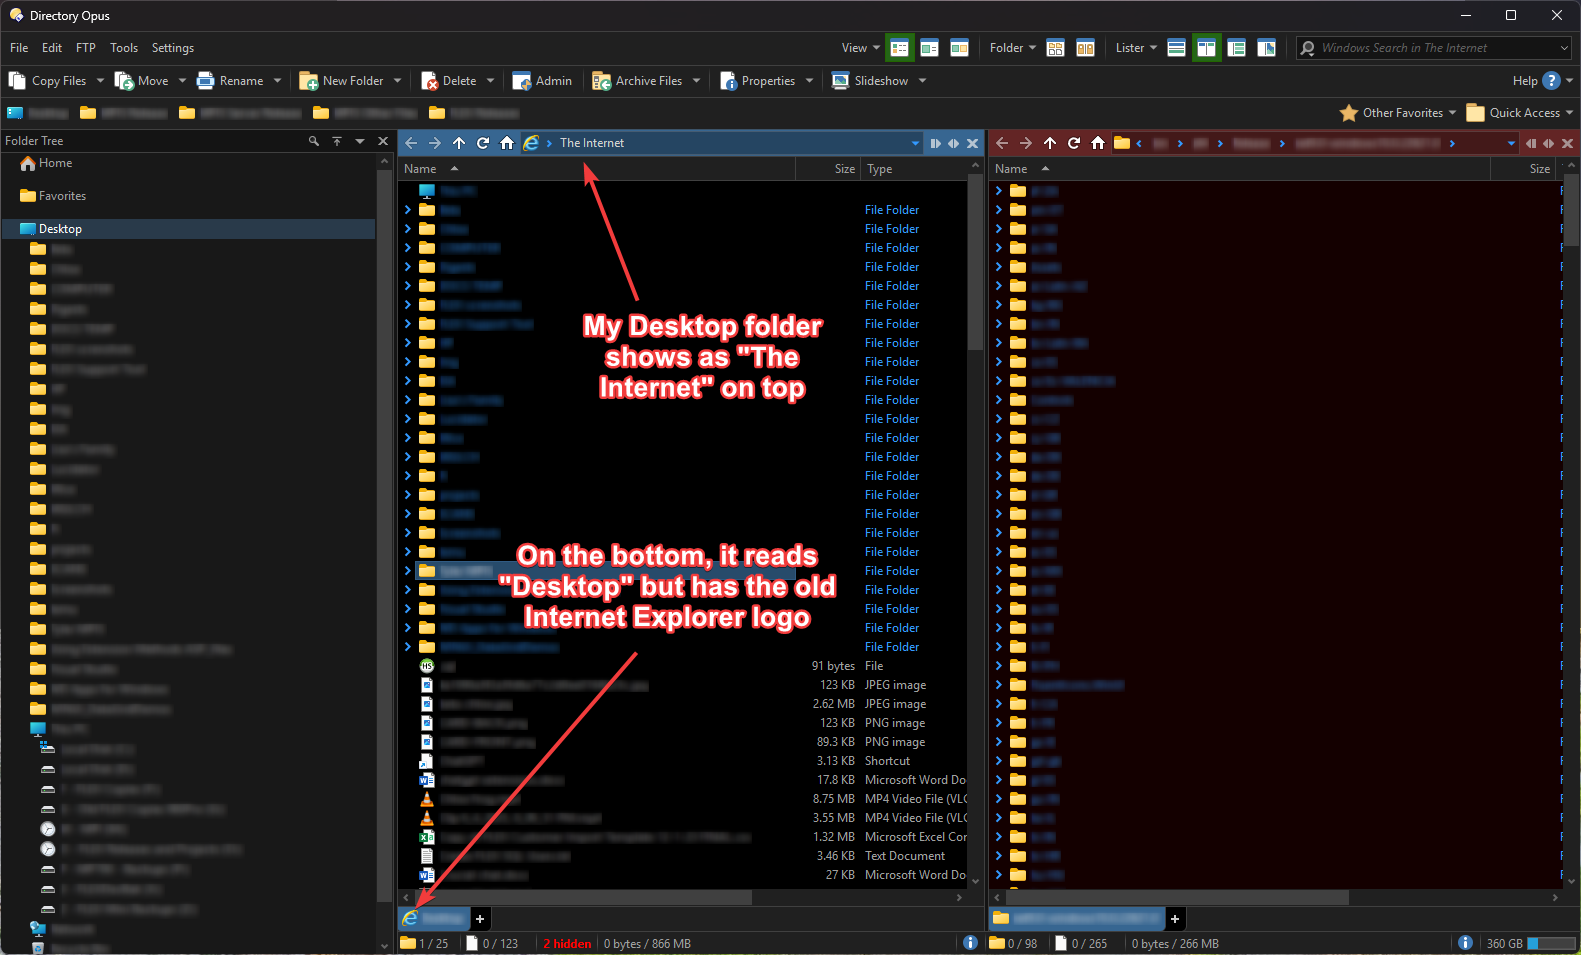Switch to Thumbnails view mode icon
This screenshot has width=1581, height=955.
(959, 48)
